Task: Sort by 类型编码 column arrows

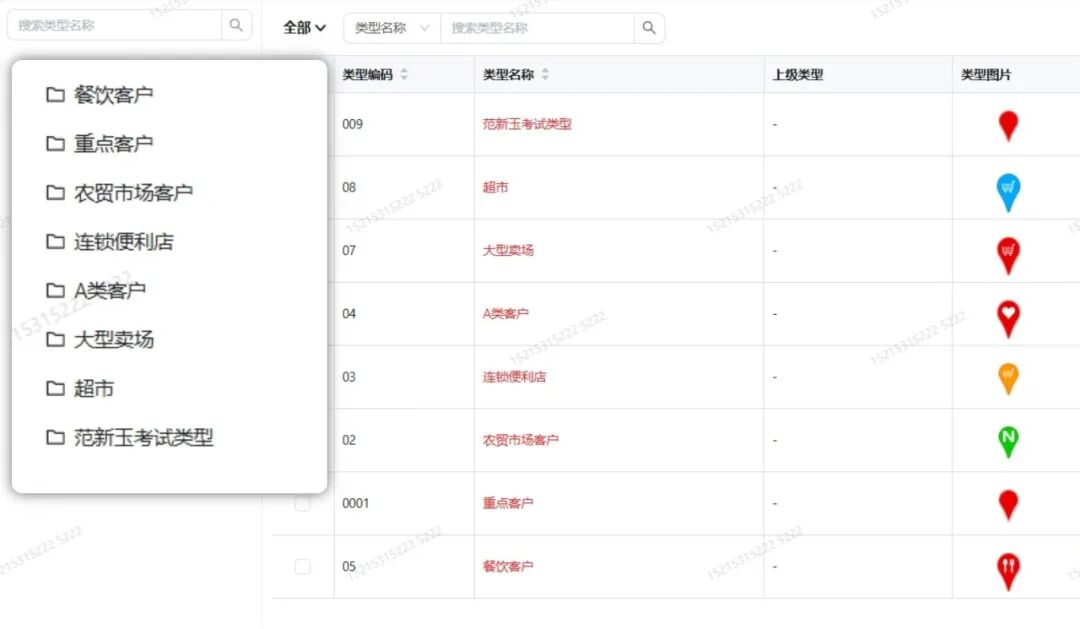Action: tap(404, 74)
